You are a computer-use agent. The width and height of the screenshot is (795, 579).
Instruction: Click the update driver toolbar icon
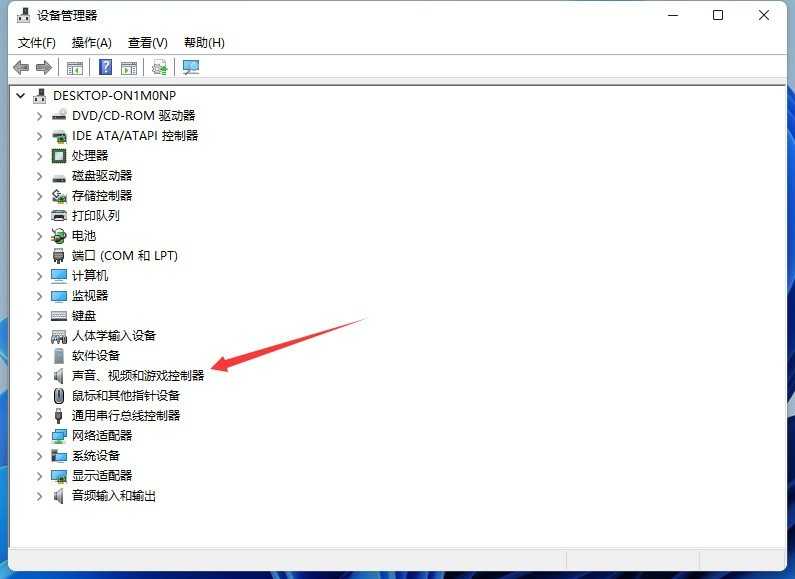160,67
